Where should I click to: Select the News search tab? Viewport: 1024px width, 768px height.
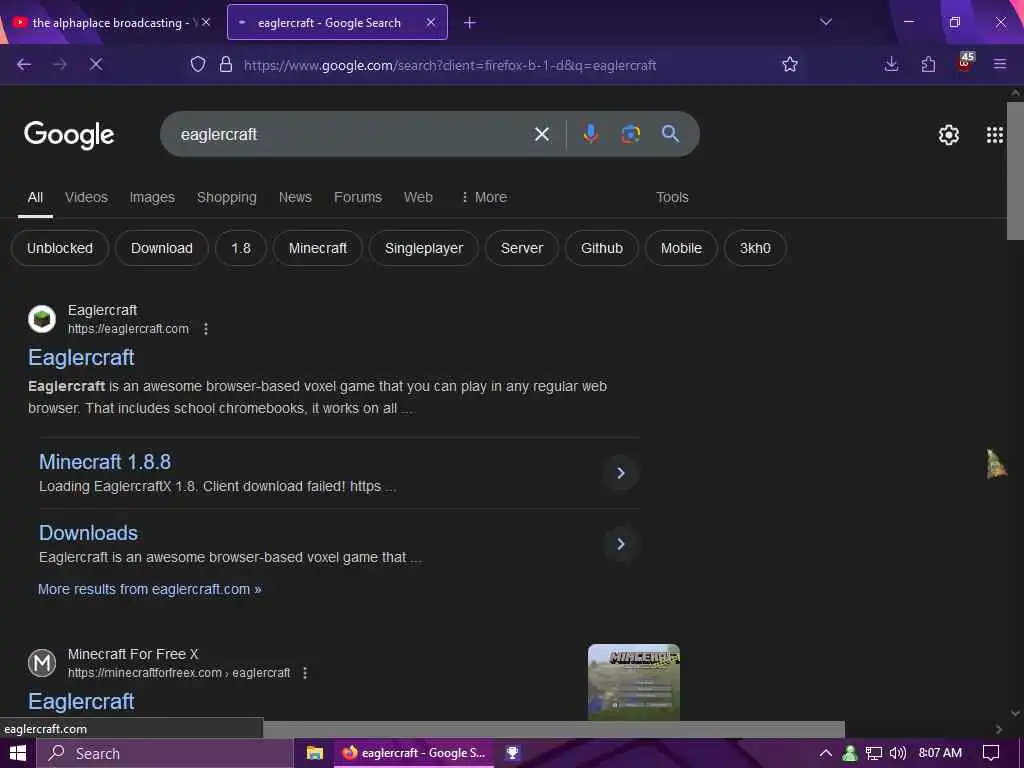[295, 197]
